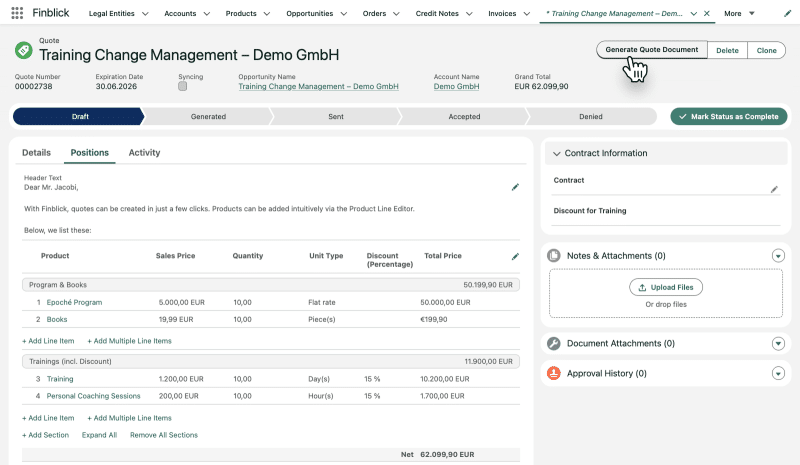Click Generate Quote Document button
Viewport: 800px width, 465px height.
[x=651, y=49]
